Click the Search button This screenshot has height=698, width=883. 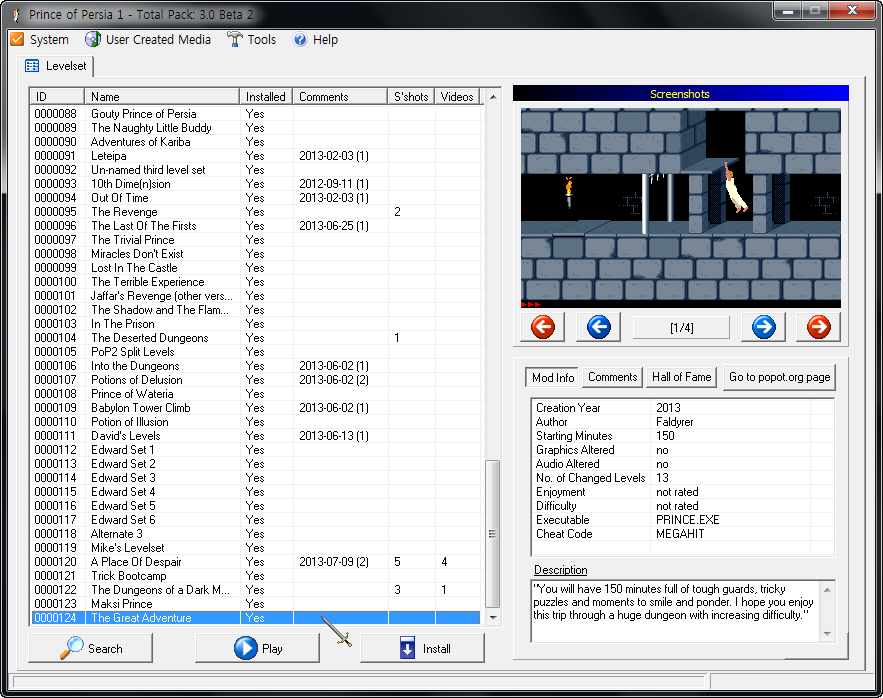click(x=90, y=648)
